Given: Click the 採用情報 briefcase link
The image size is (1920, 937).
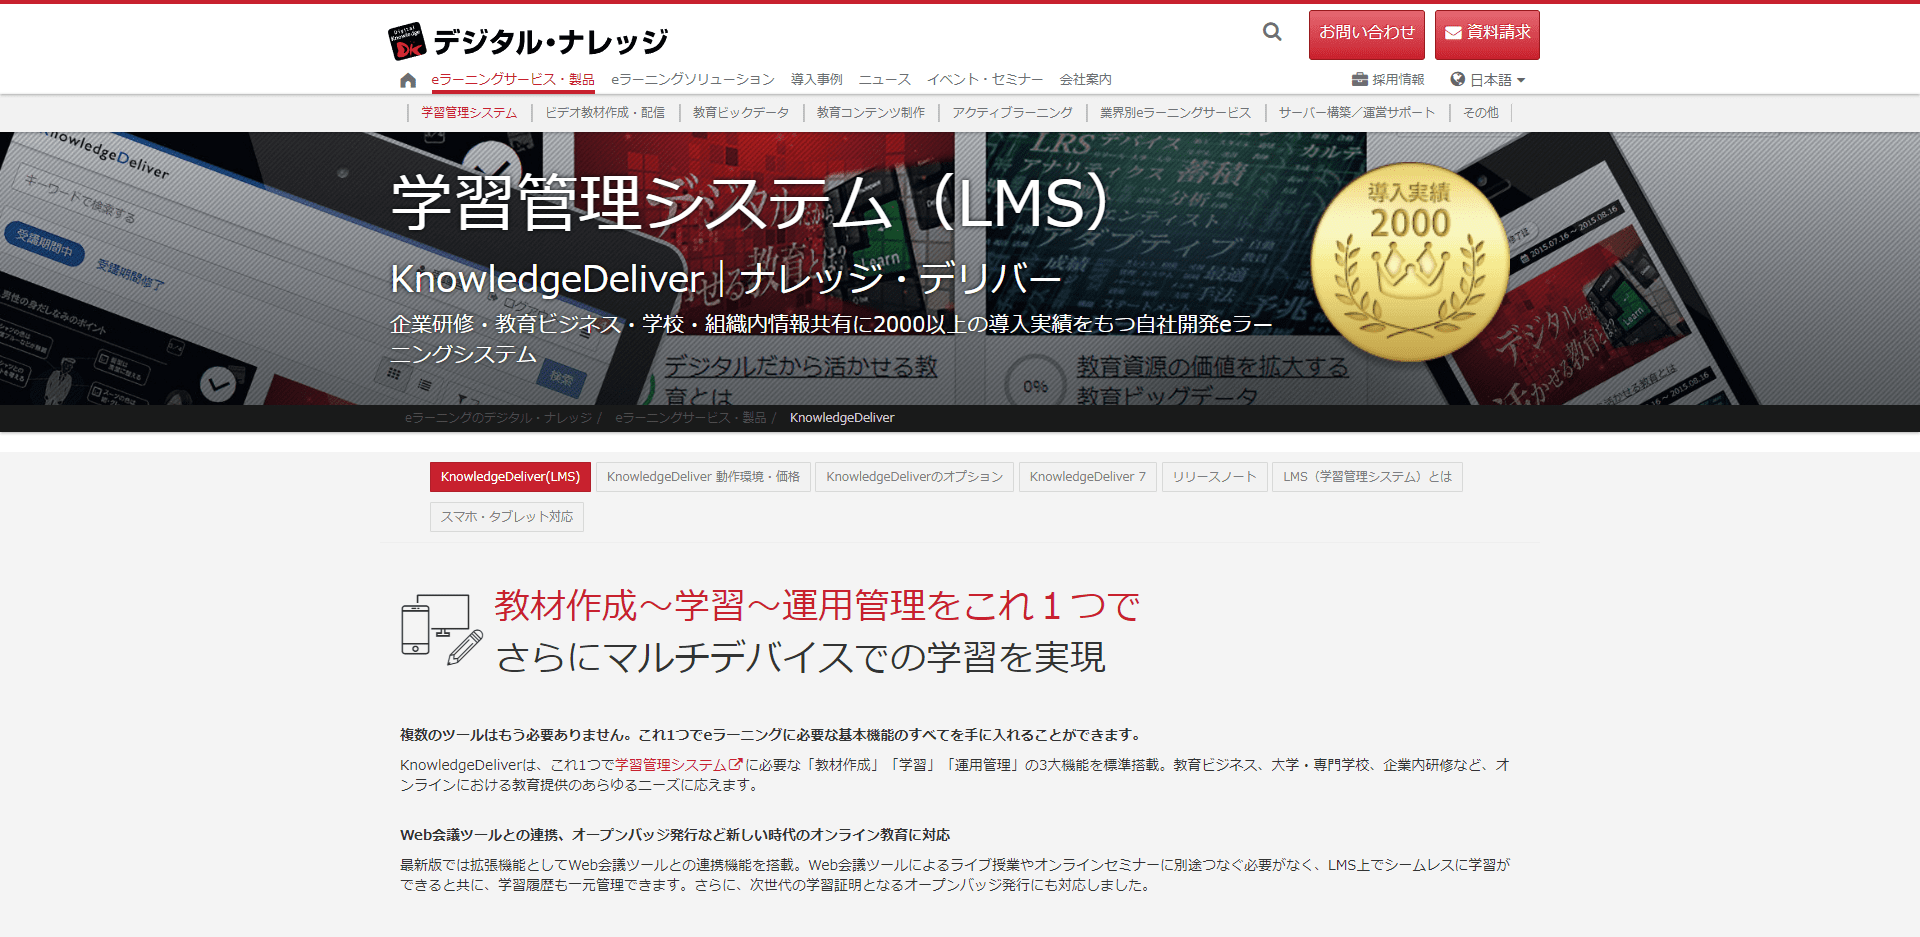Looking at the screenshot, I should coord(1388,80).
